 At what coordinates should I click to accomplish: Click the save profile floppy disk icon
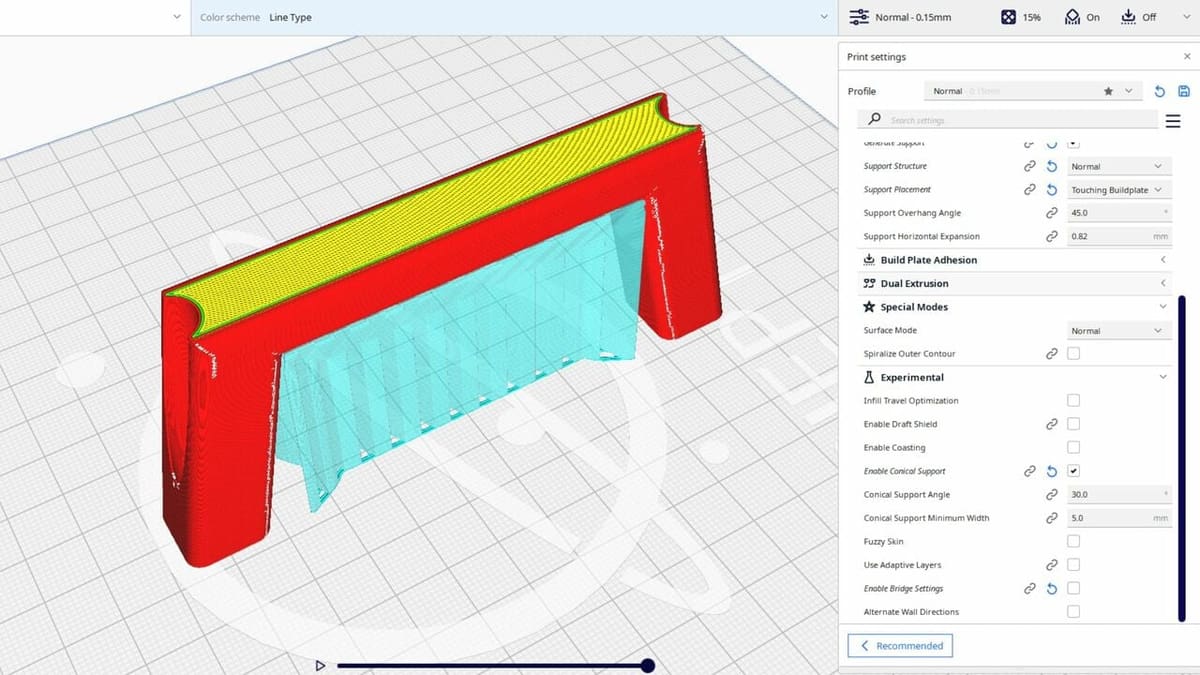click(x=1184, y=91)
